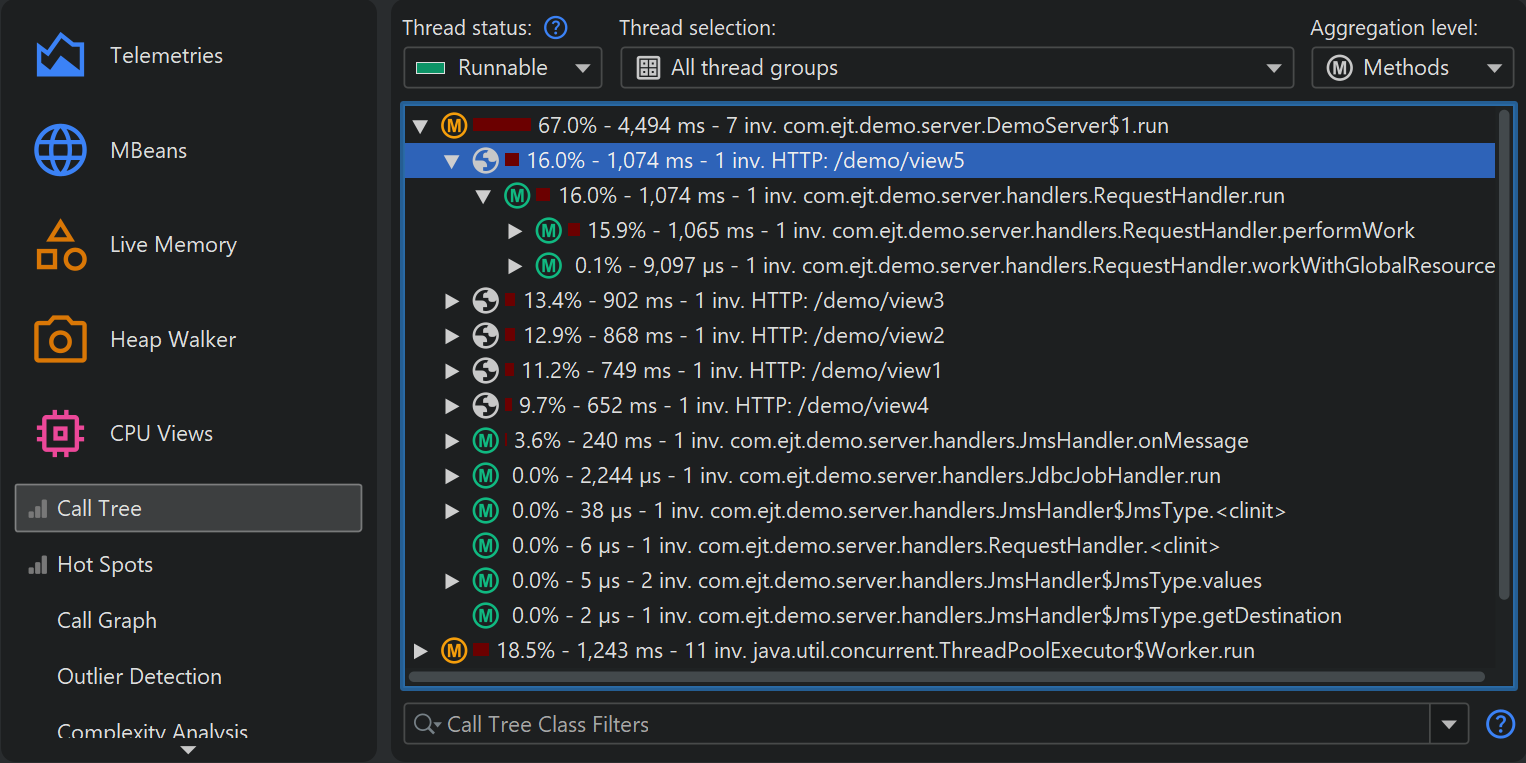Click the Thread status help icon
This screenshot has width=1526, height=763.
click(555, 28)
